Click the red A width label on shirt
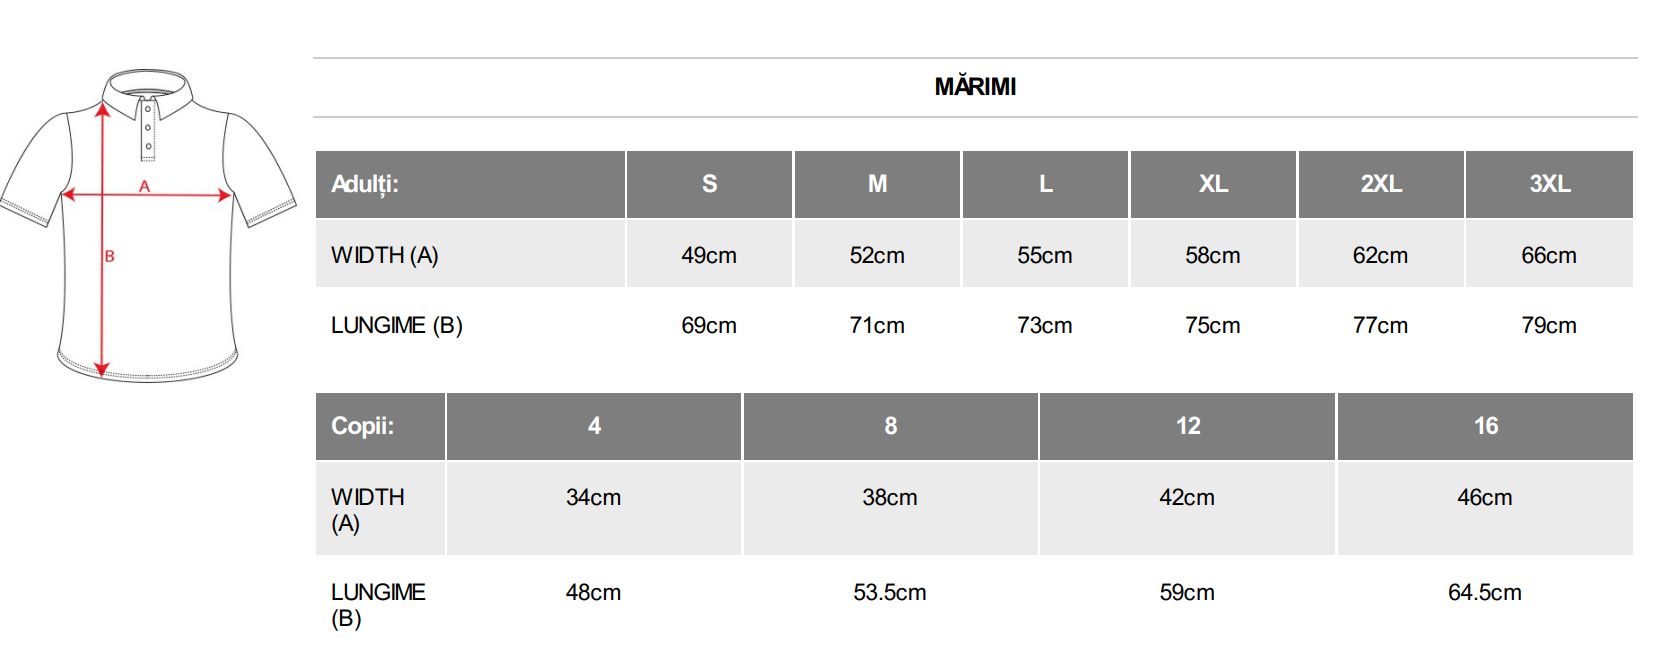 (144, 186)
